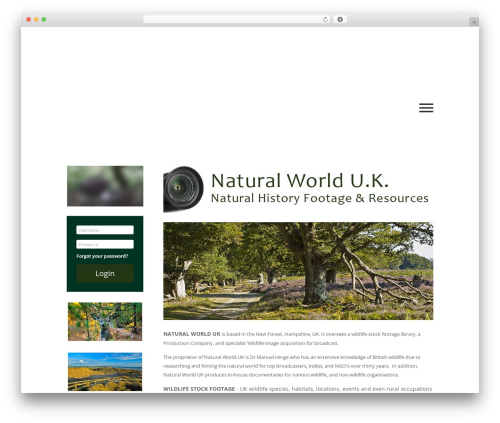Click the bold NATURAL WORLD UK text
Screen dimensions: 500x423
[192, 334]
